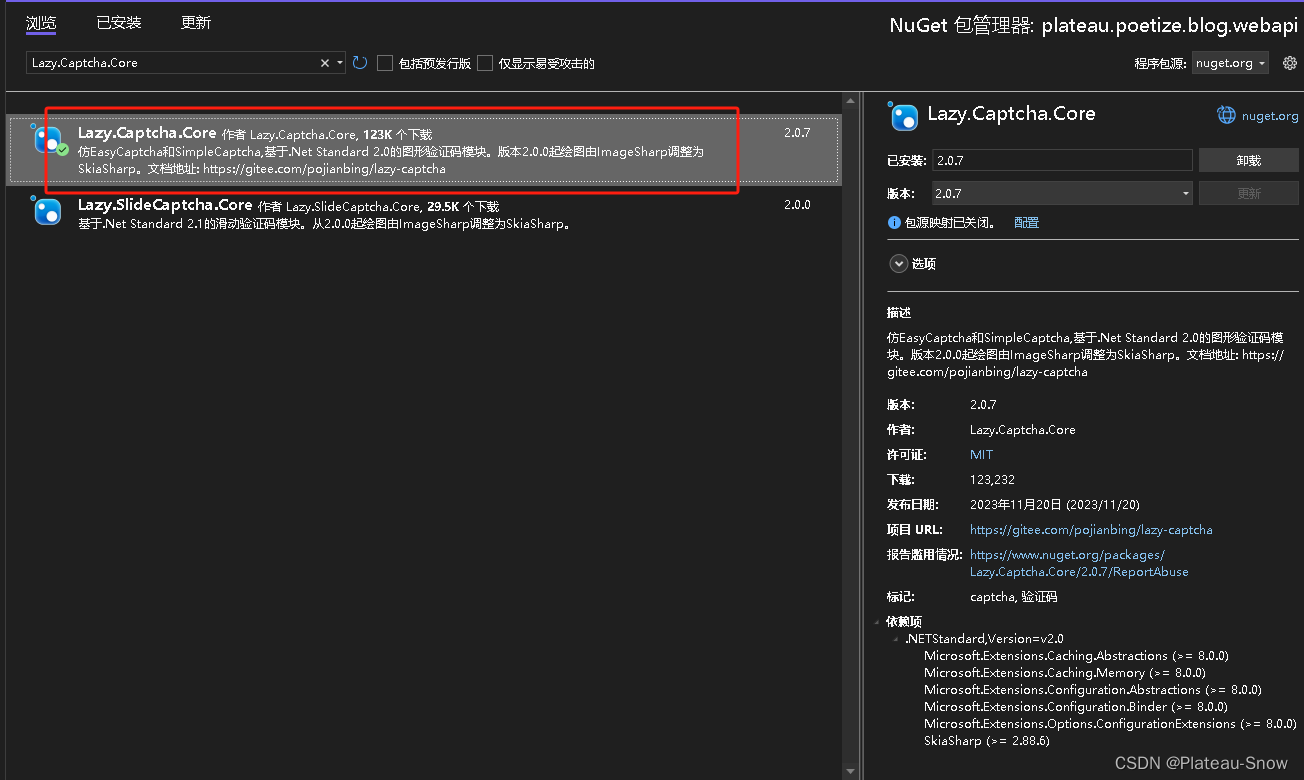Clear the search box using the X icon

324,61
